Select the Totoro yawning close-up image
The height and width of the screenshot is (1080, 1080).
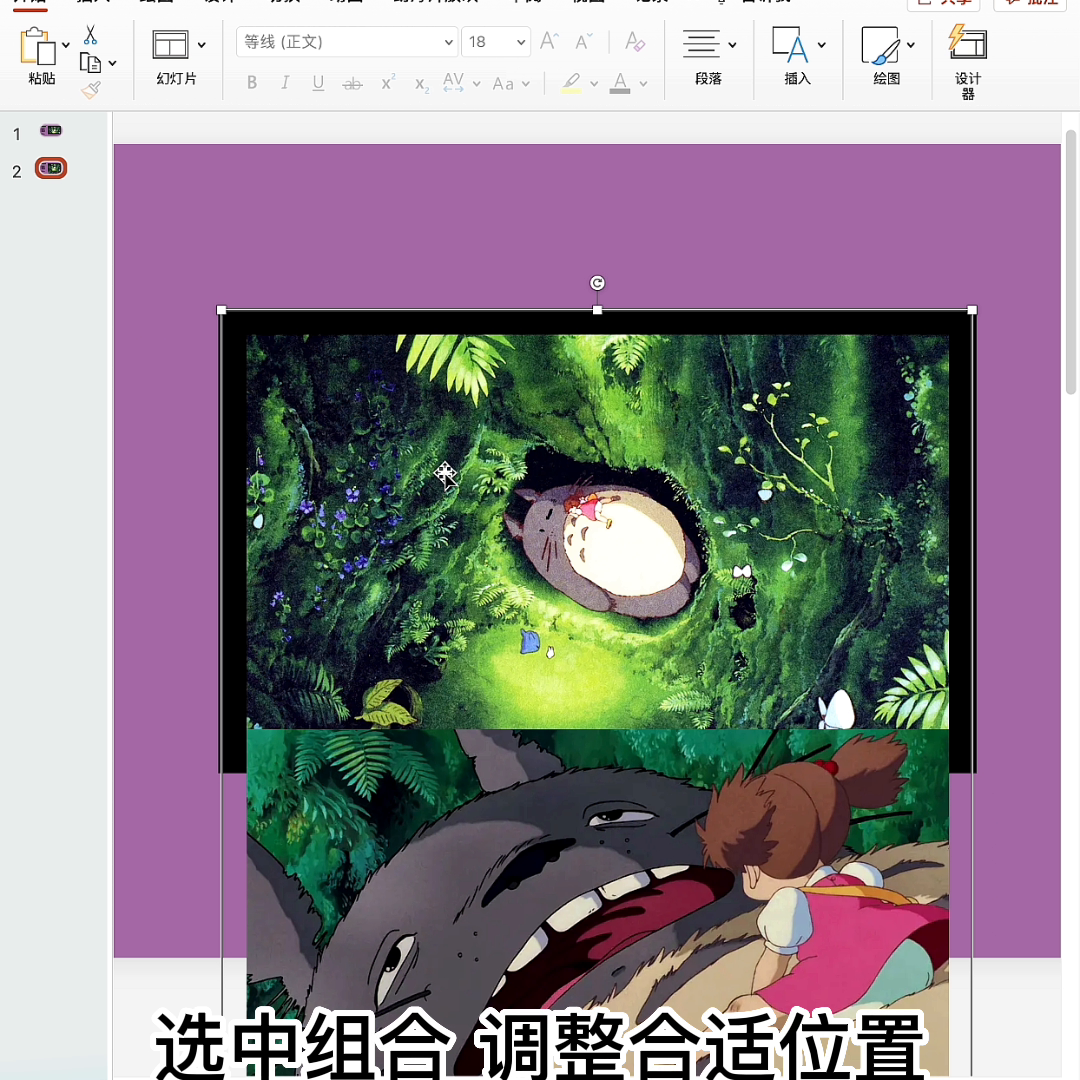pyautogui.click(x=597, y=904)
